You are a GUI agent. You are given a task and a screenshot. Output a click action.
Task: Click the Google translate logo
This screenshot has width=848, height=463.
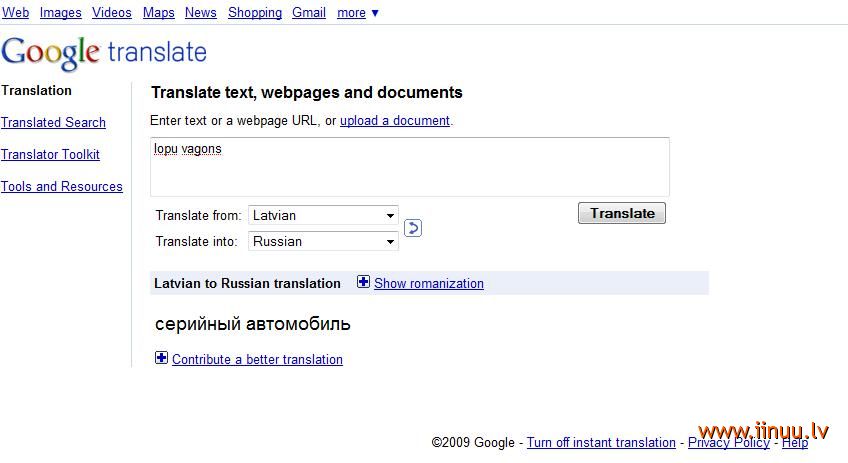tap(104, 53)
